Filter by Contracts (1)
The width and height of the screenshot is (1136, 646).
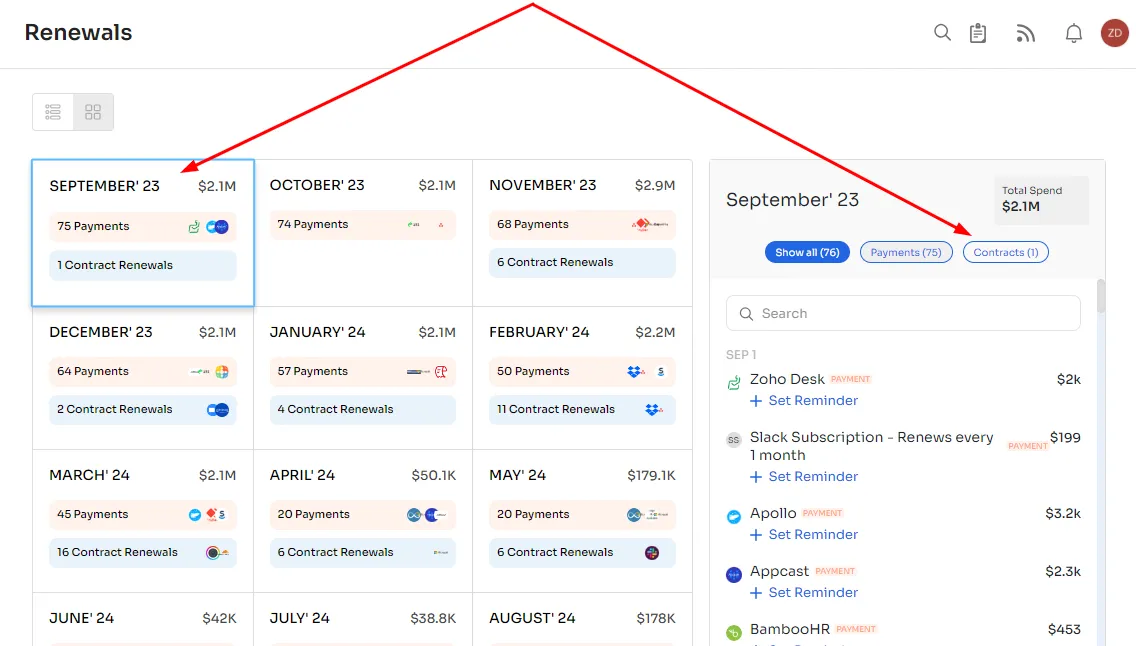pyautogui.click(x=1006, y=252)
